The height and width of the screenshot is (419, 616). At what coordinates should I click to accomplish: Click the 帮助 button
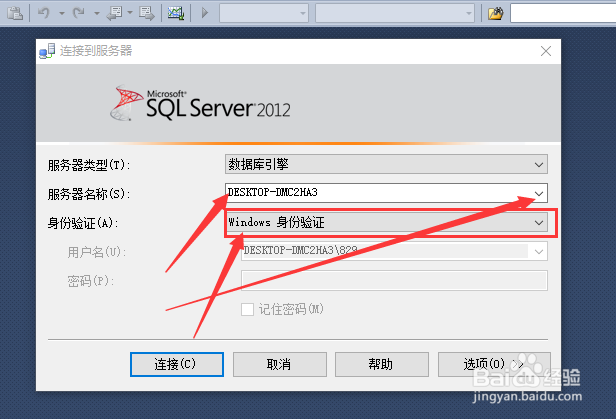tap(381, 364)
